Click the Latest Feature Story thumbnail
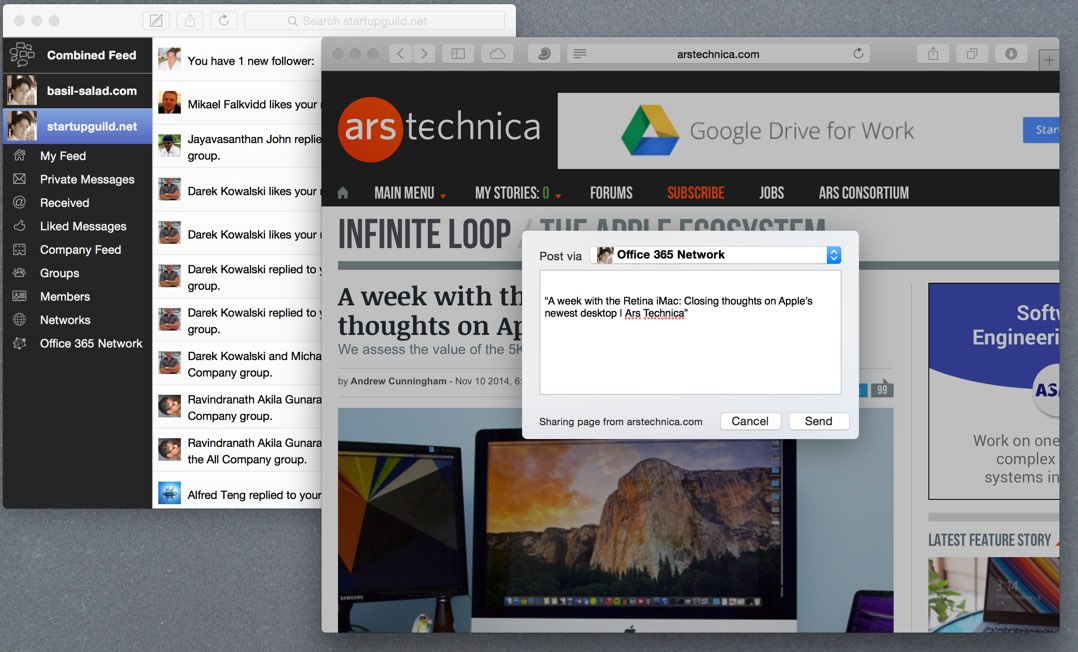 click(x=993, y=594)
